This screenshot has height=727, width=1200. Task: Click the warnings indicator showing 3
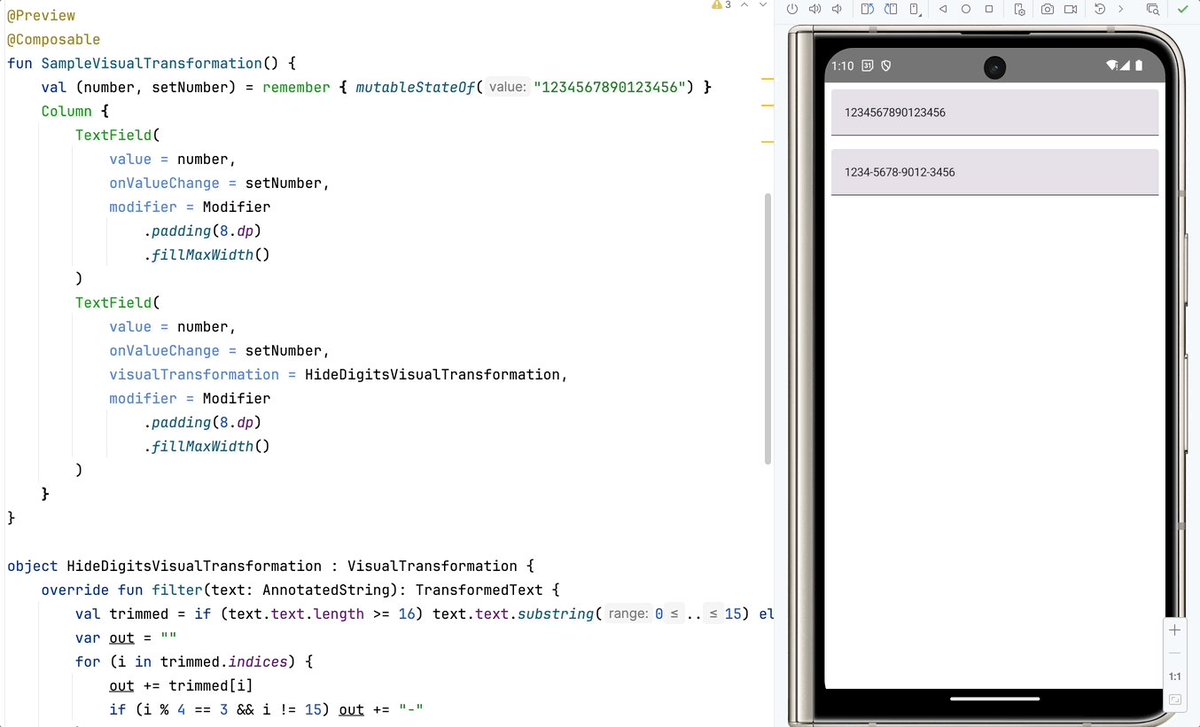pyautogui.click(x=721, y=6)
